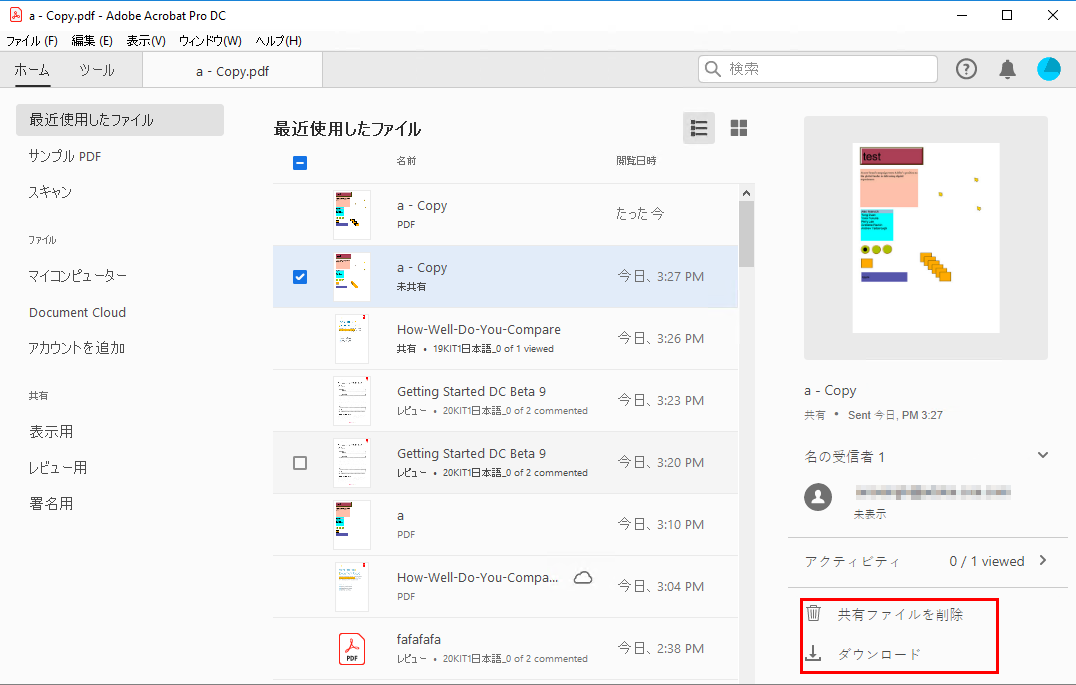Select the fafafafa file name
The image size is (1076, 685).
[419, 639]
